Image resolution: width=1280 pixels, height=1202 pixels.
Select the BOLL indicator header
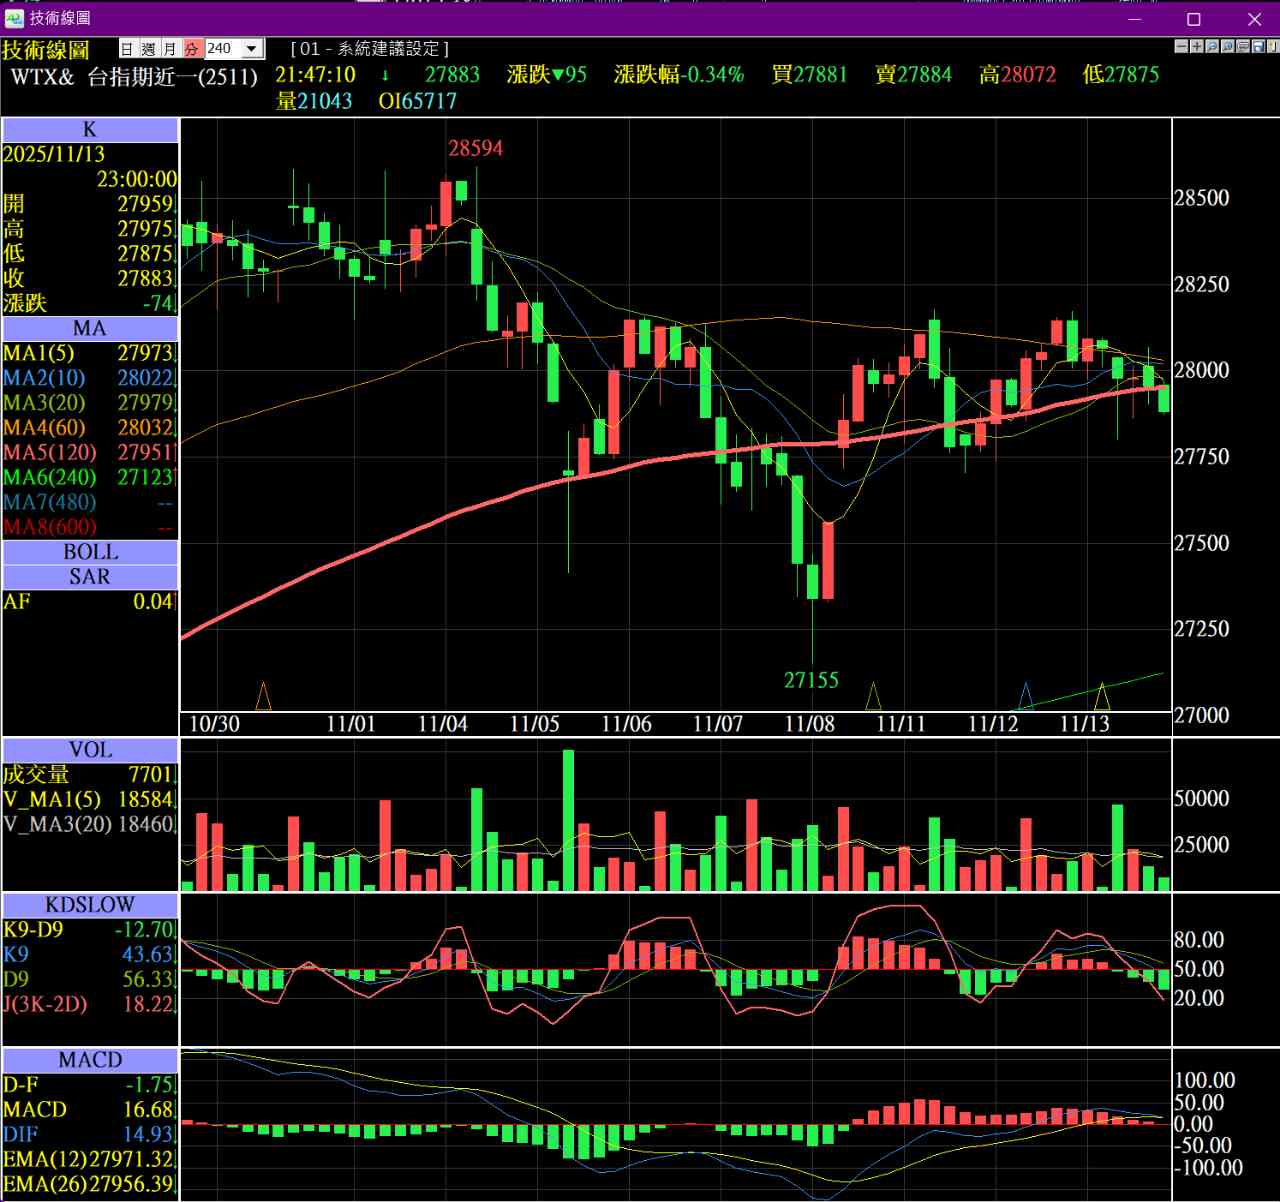coord(90,552)
